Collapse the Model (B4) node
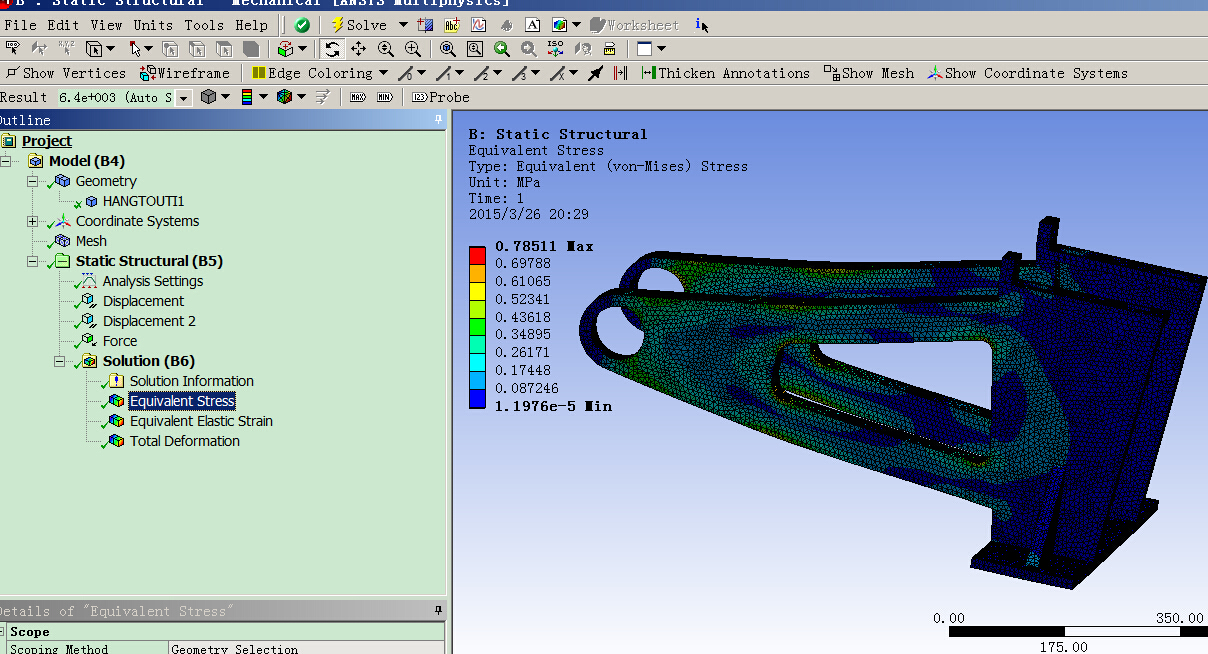 (x=7, y=161)
